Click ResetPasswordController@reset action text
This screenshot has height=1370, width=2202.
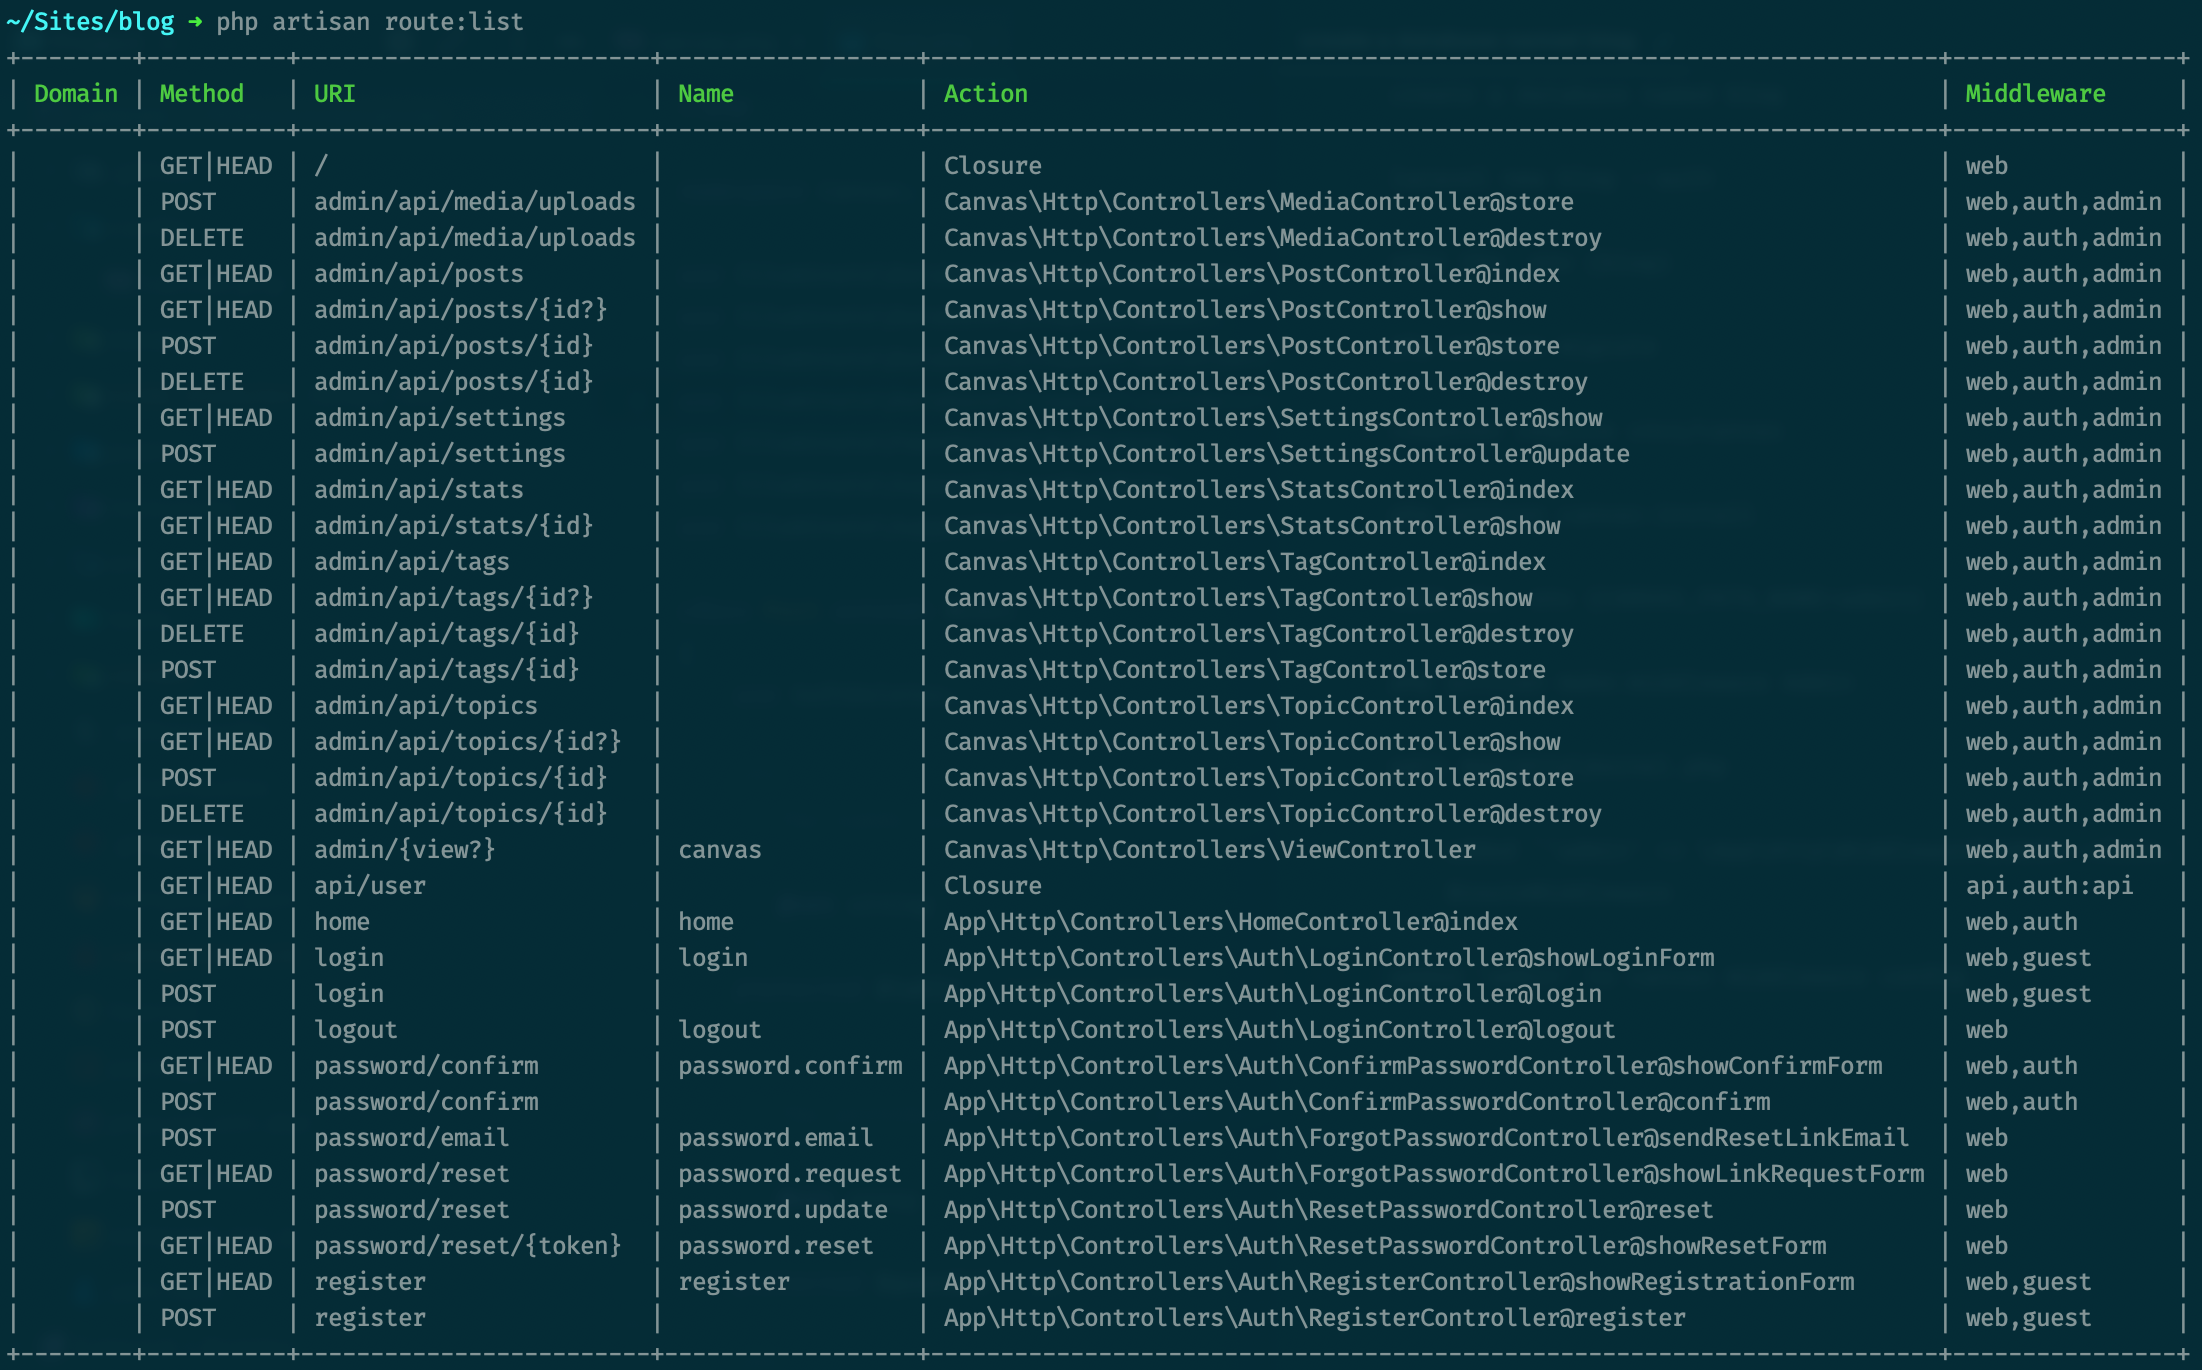click(x=1329, y=1210)
